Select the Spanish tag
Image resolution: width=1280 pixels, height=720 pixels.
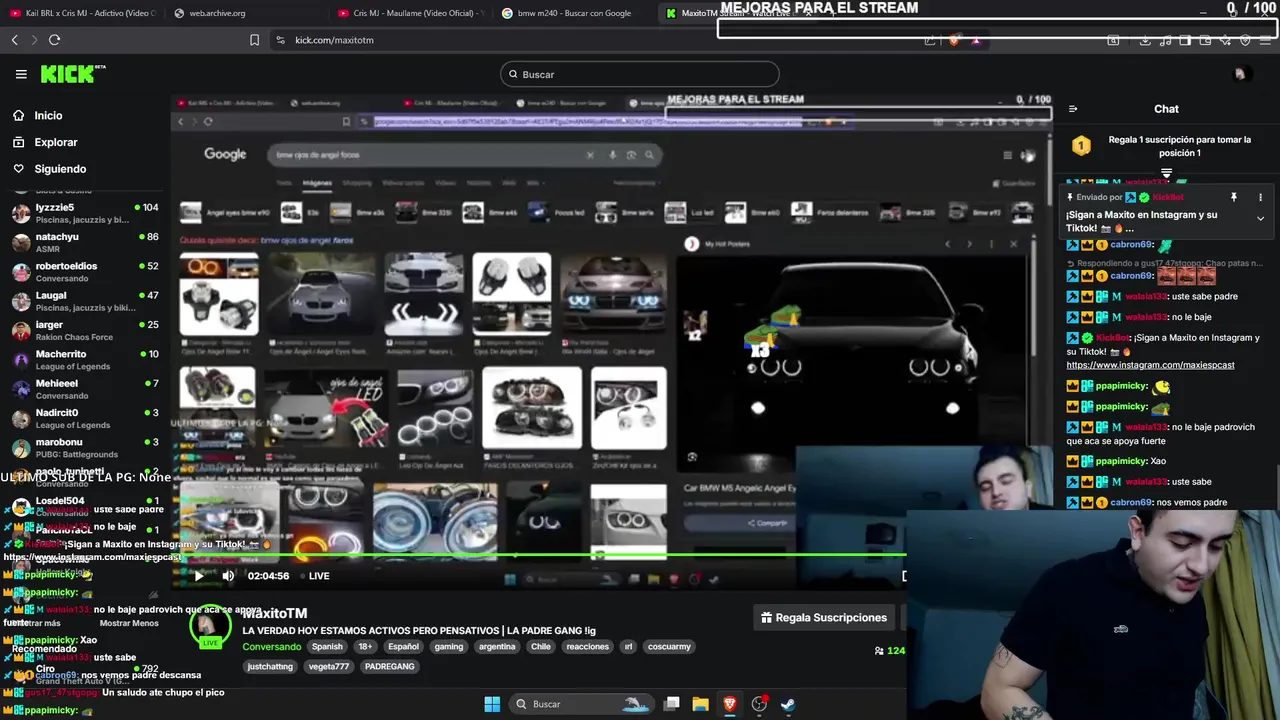(x=327, y=647)
